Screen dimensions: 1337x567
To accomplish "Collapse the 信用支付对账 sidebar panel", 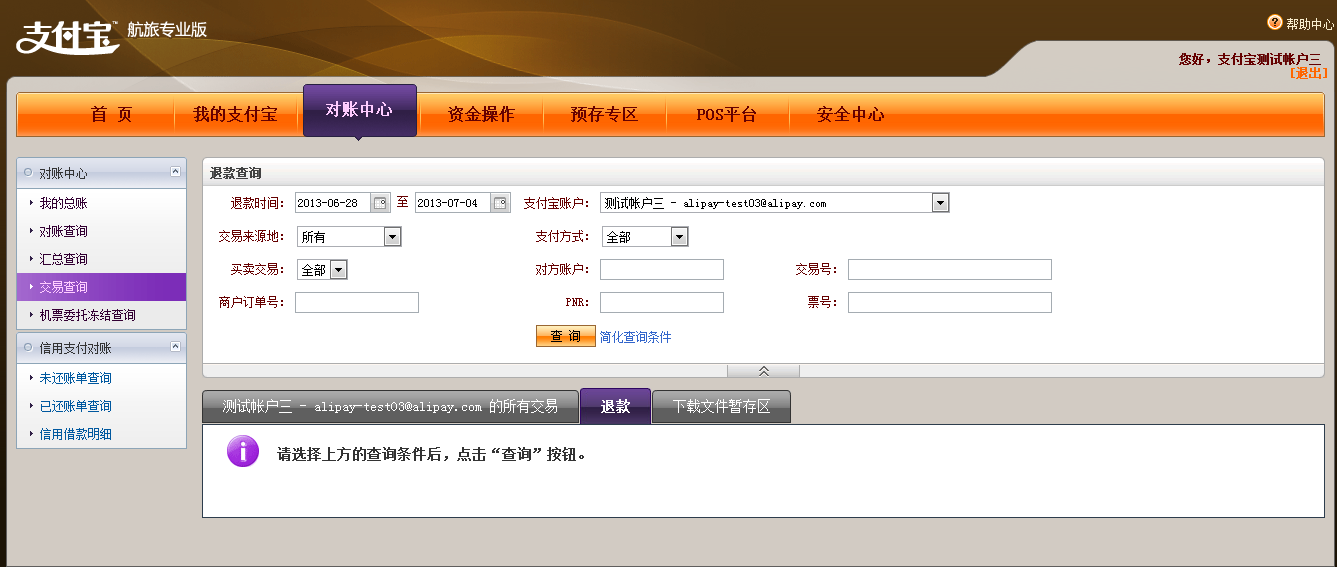I will pos(176,348).
